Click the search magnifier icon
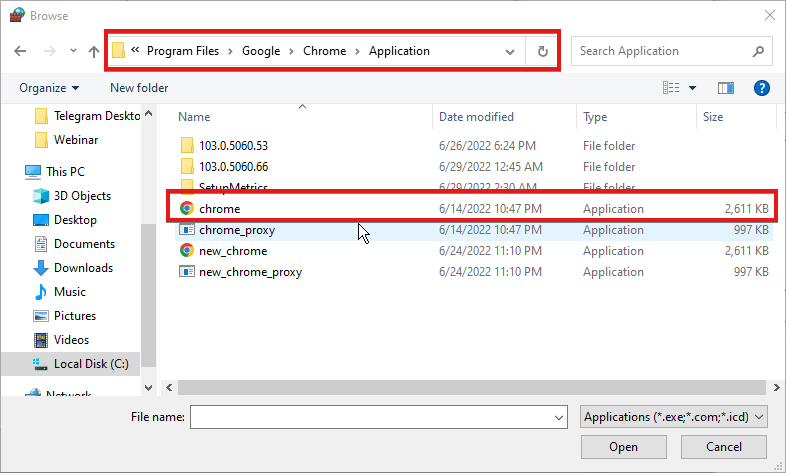The image size is (786, 473). (x=758, y=51)
